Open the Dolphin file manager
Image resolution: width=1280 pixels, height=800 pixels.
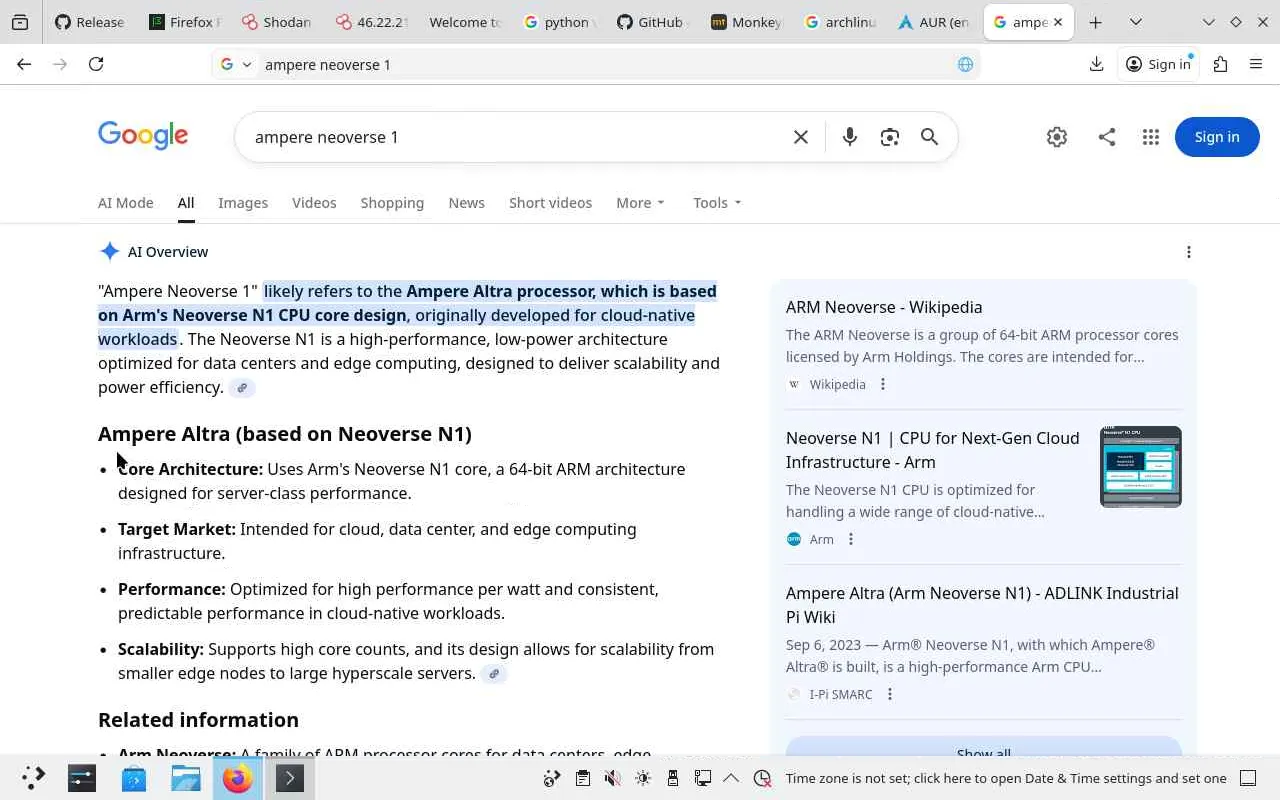click(186, 778)
